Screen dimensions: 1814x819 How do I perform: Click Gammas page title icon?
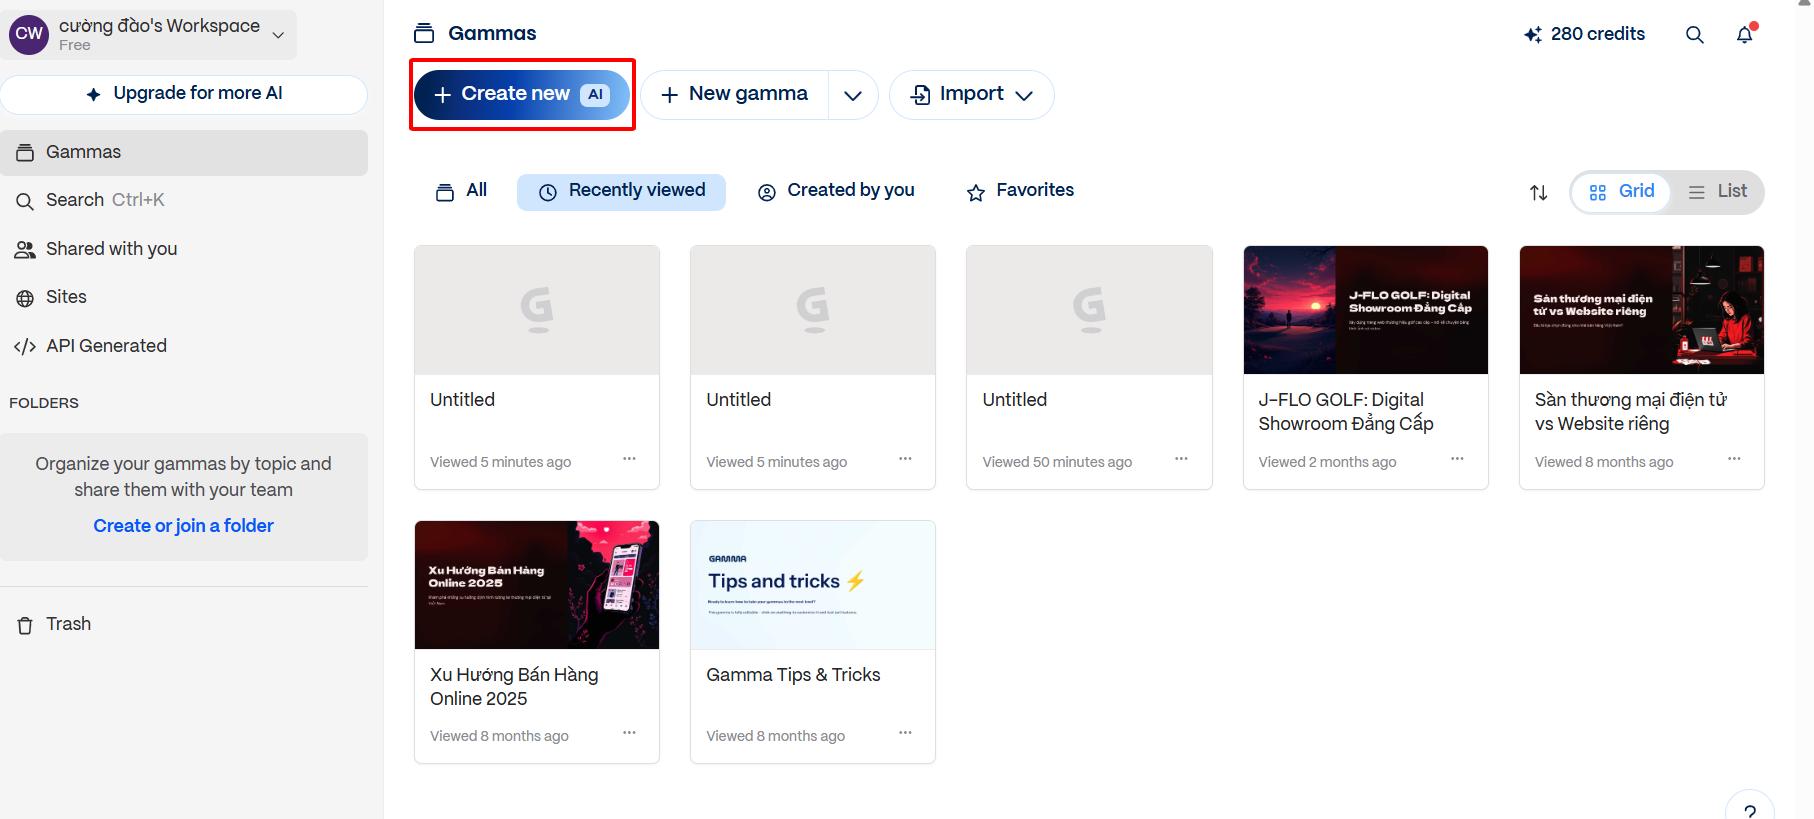click(424, 34)
